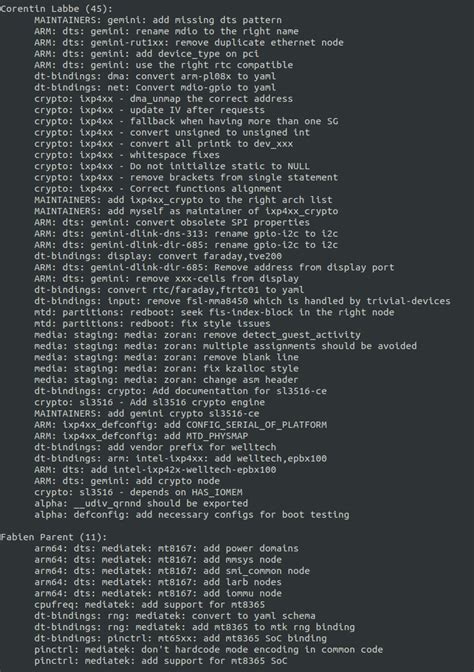Select 'mt8167: add power domains' line
The width and height of the screenshot is (474, 672).
tap(166, 548)
